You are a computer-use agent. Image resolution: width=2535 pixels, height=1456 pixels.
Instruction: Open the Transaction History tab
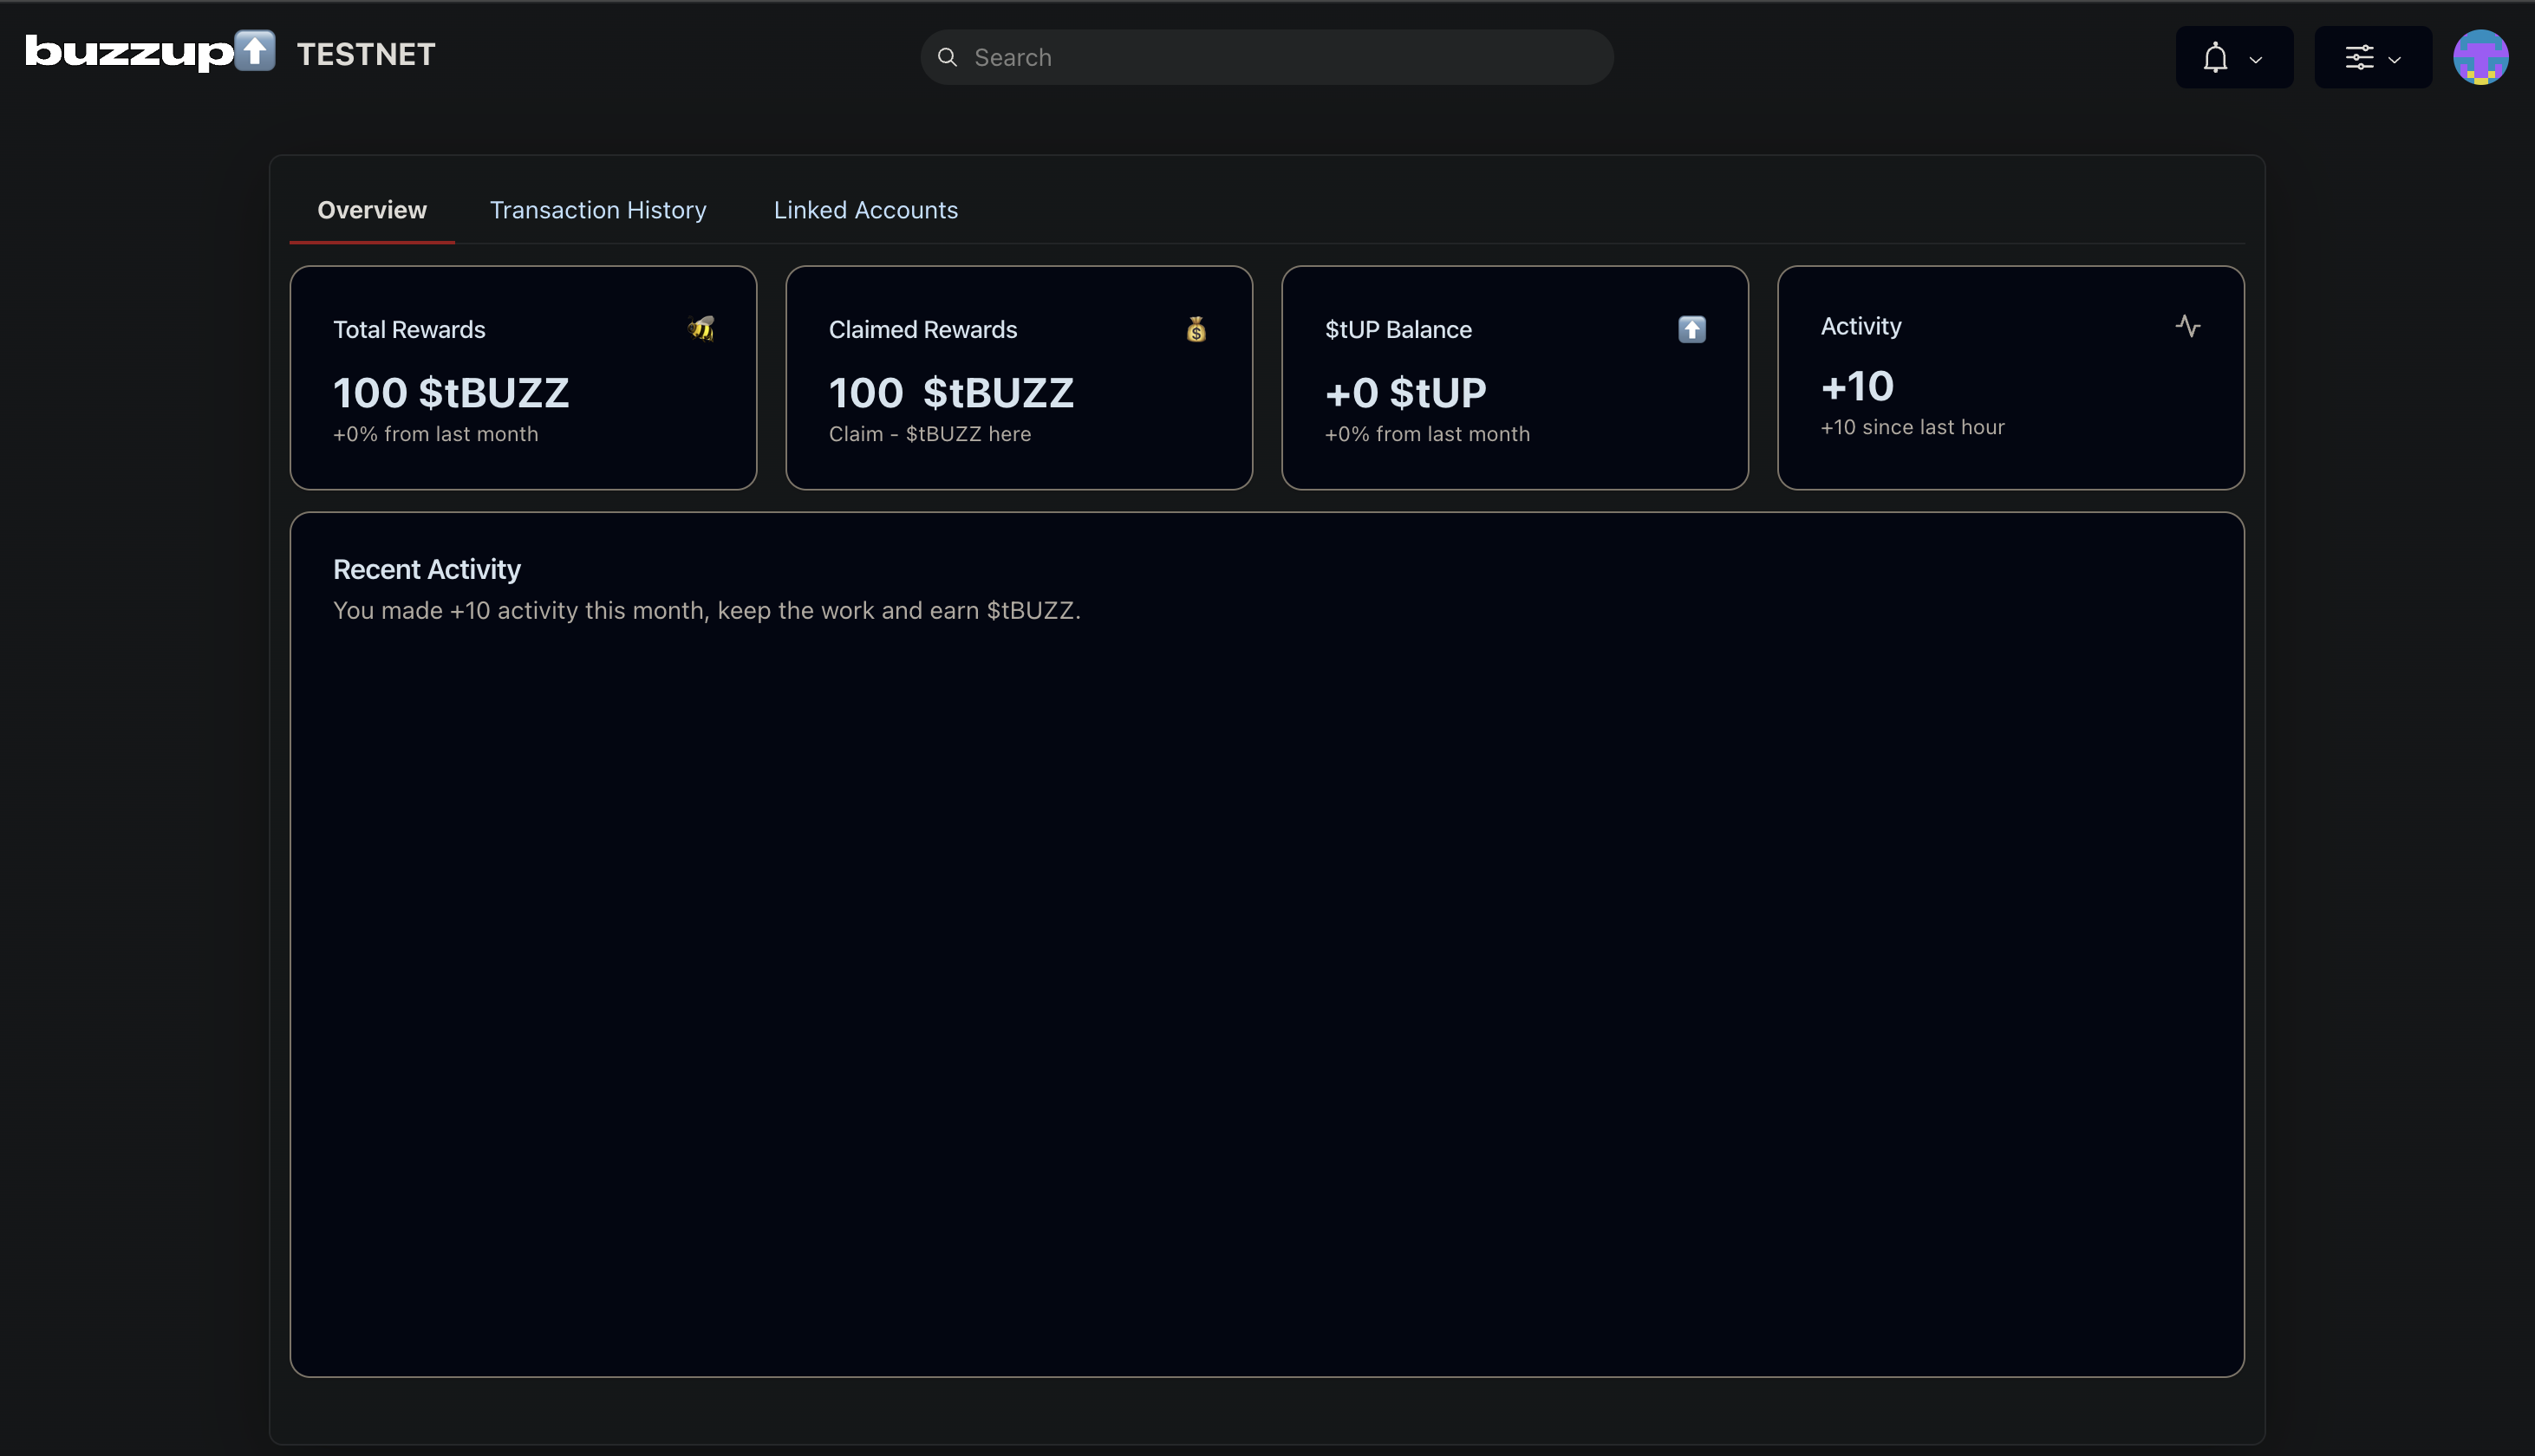(598, 210)
